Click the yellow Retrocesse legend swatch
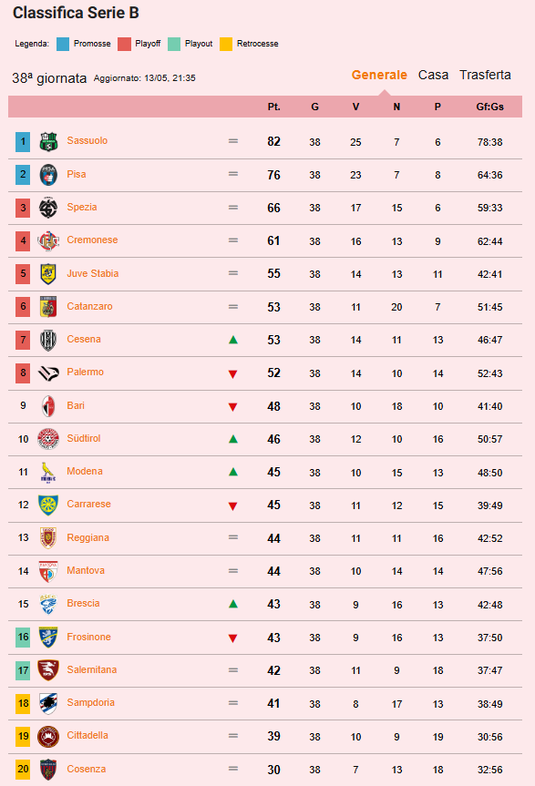 [x=226, y=44]
